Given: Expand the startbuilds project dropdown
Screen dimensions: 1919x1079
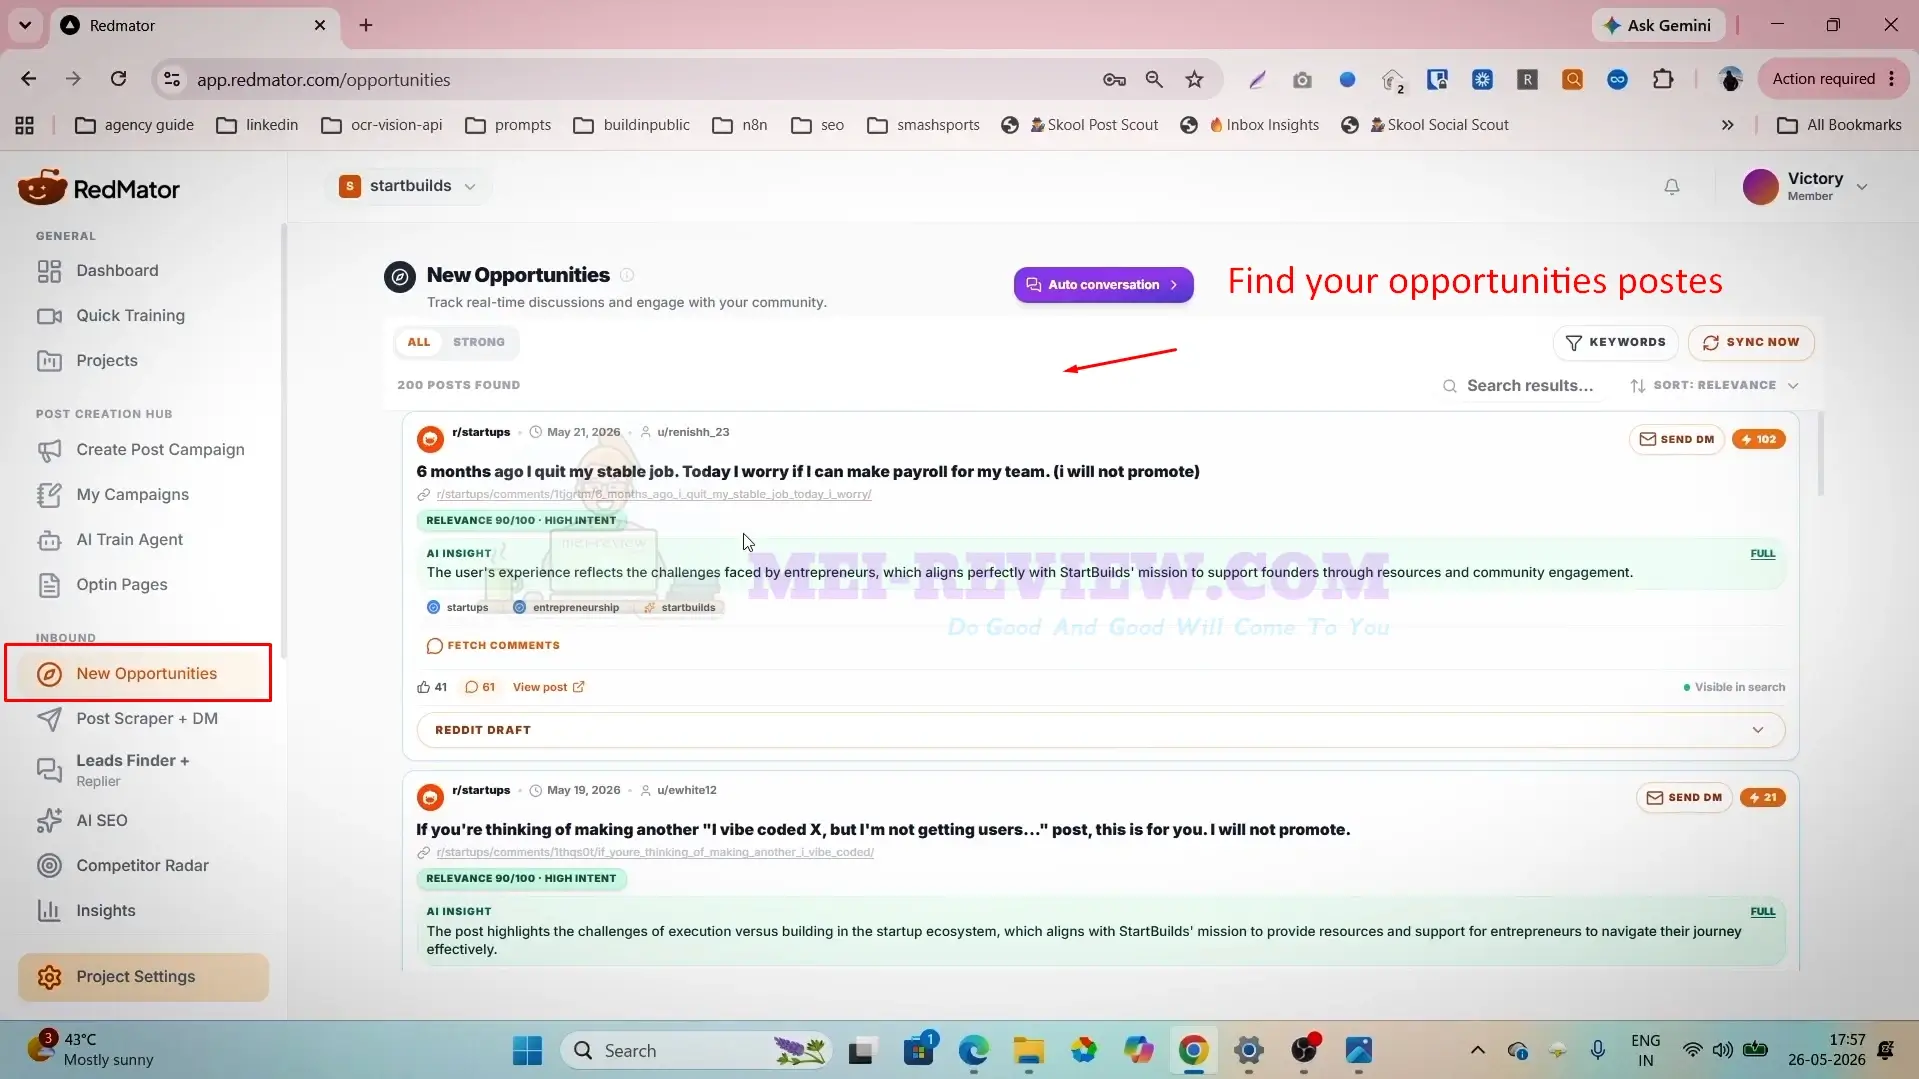Looking at the screenshot, I should (x=408, y=186).
